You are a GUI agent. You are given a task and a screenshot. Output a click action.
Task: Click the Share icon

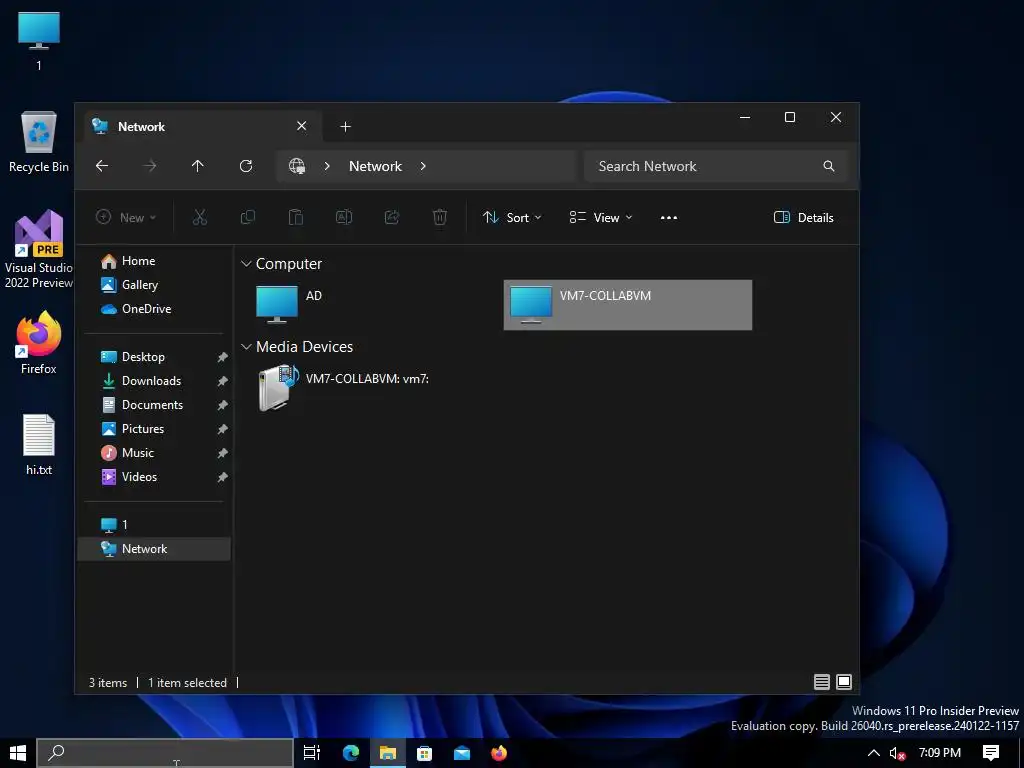(x=392, y=217)
